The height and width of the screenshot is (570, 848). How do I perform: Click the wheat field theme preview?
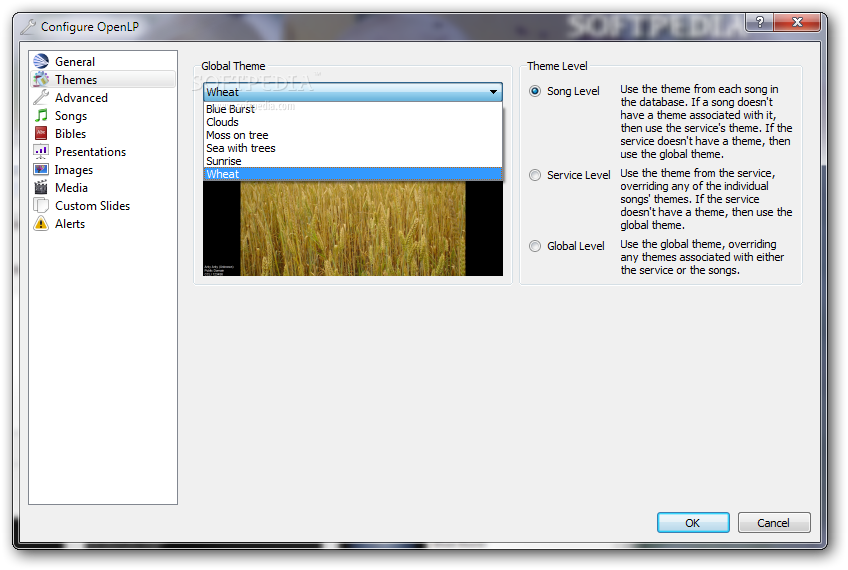click(353, 228)
